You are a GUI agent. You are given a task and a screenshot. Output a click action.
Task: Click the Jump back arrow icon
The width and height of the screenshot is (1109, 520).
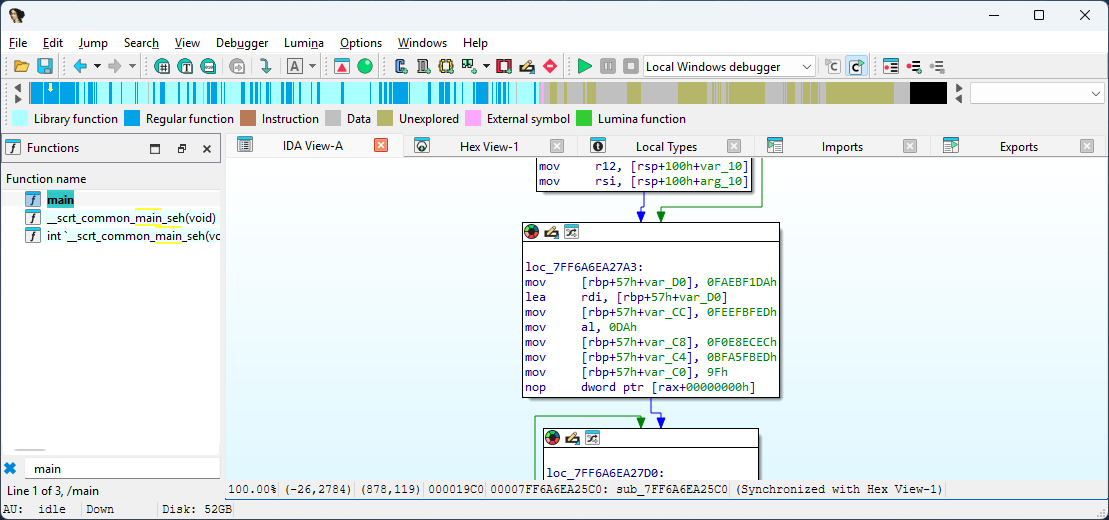point(80,66)
